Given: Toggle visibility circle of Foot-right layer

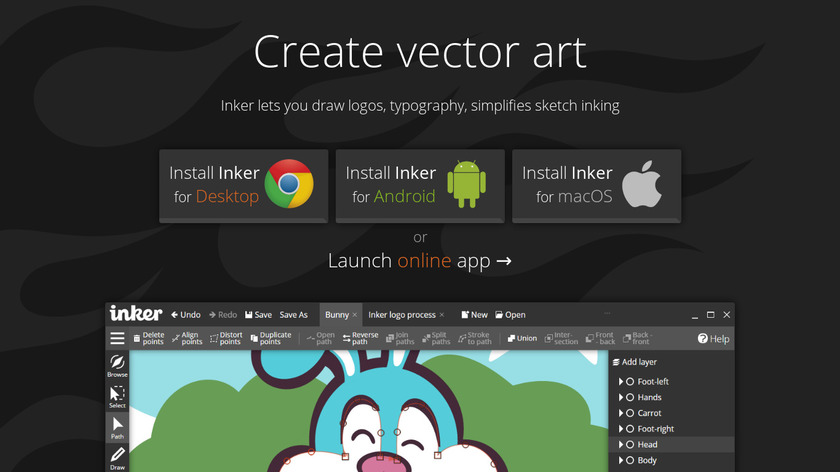Looking at the screenshot, I should tap(630, 429).
